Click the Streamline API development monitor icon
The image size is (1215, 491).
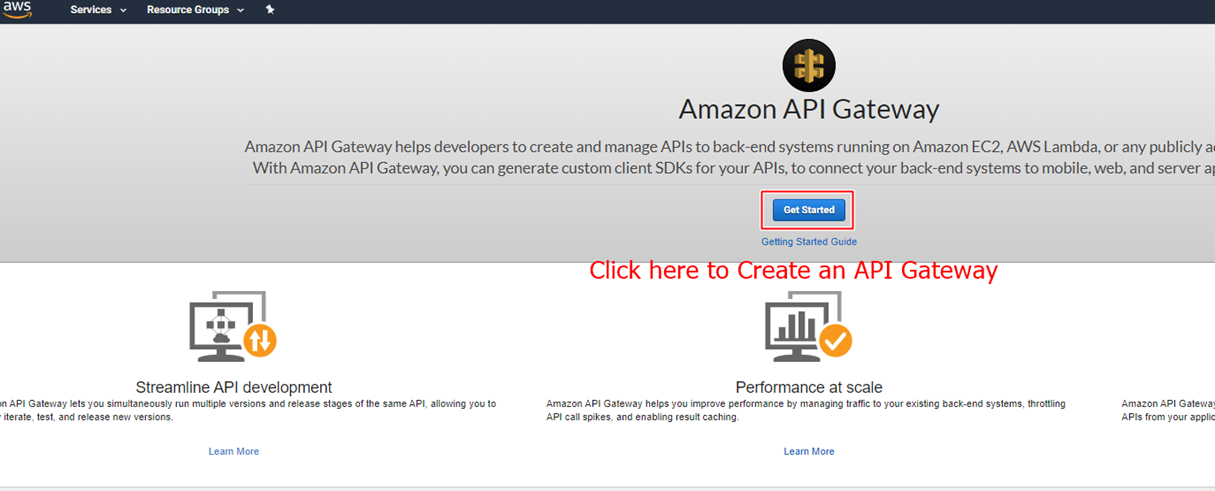coord(226,325)
